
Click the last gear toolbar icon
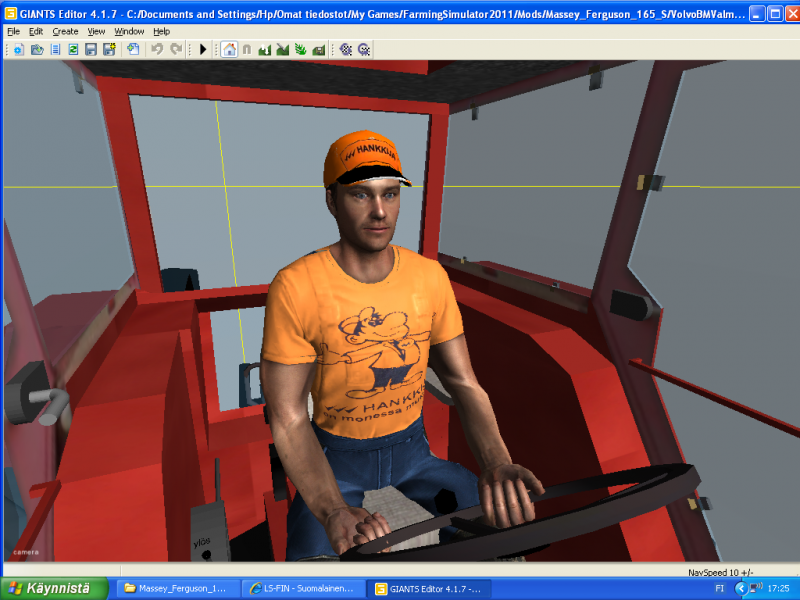(x=364, y=49)
